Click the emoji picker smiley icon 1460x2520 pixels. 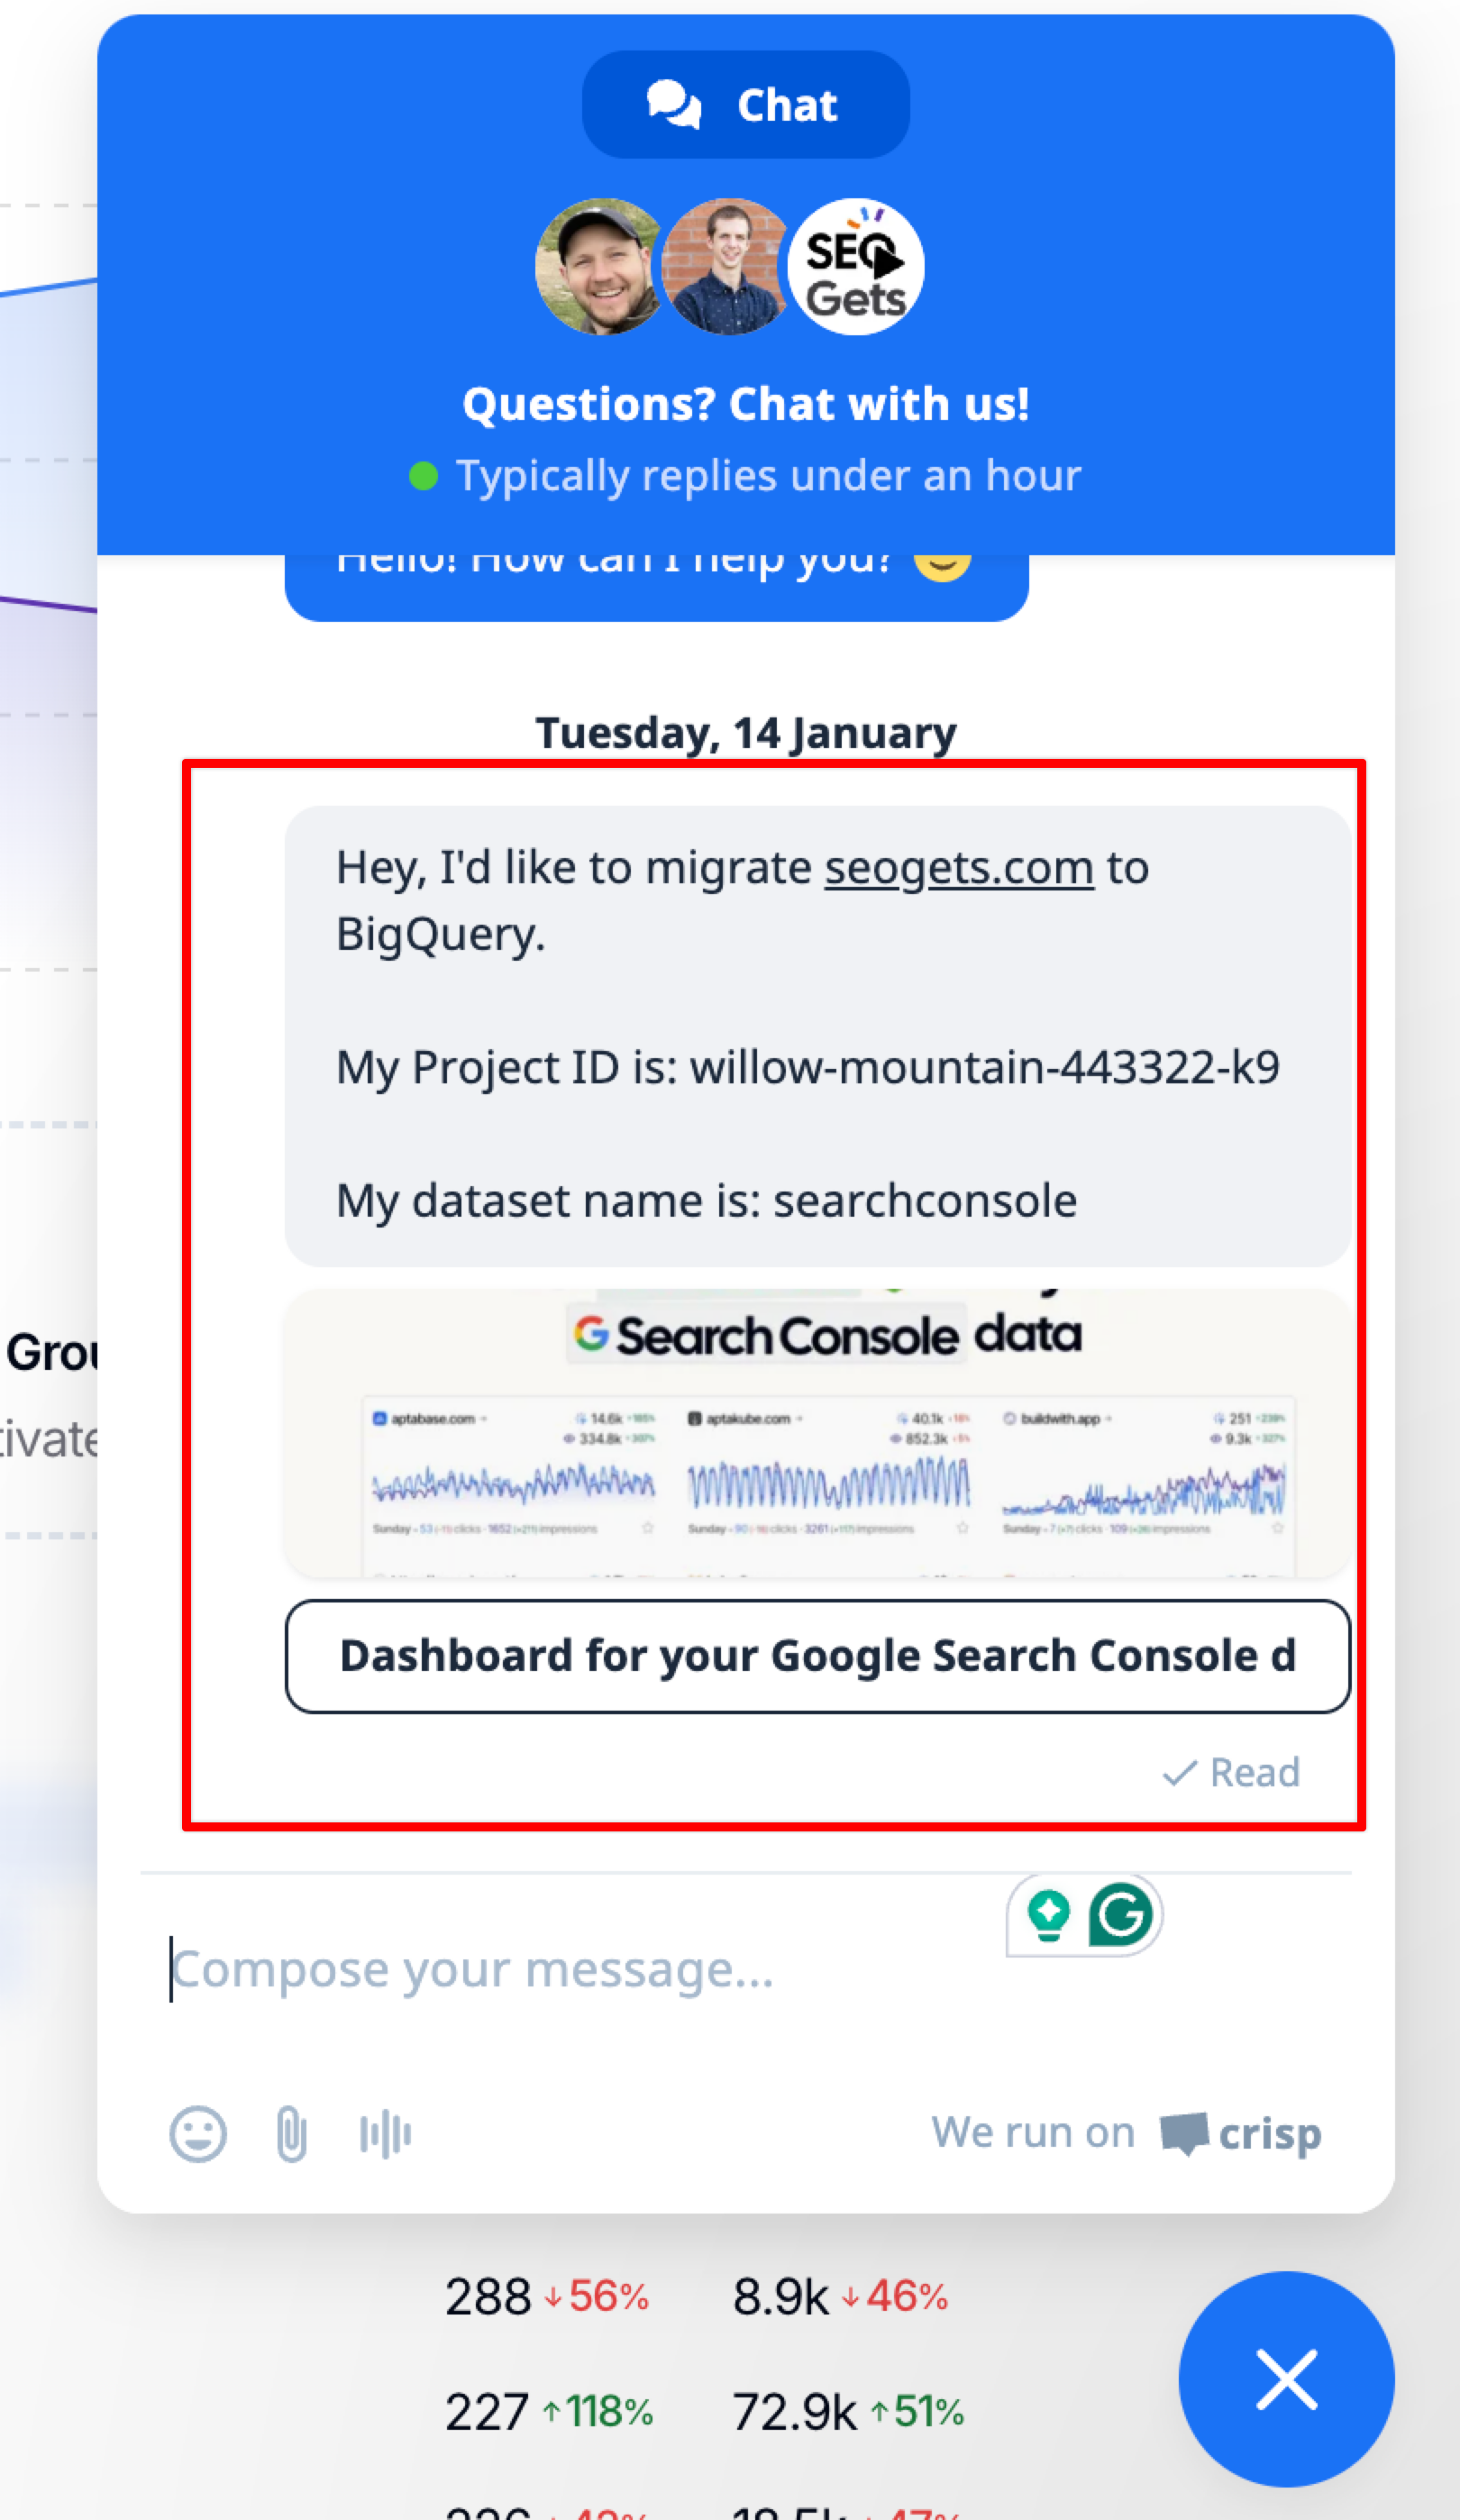click(198, 2134)
